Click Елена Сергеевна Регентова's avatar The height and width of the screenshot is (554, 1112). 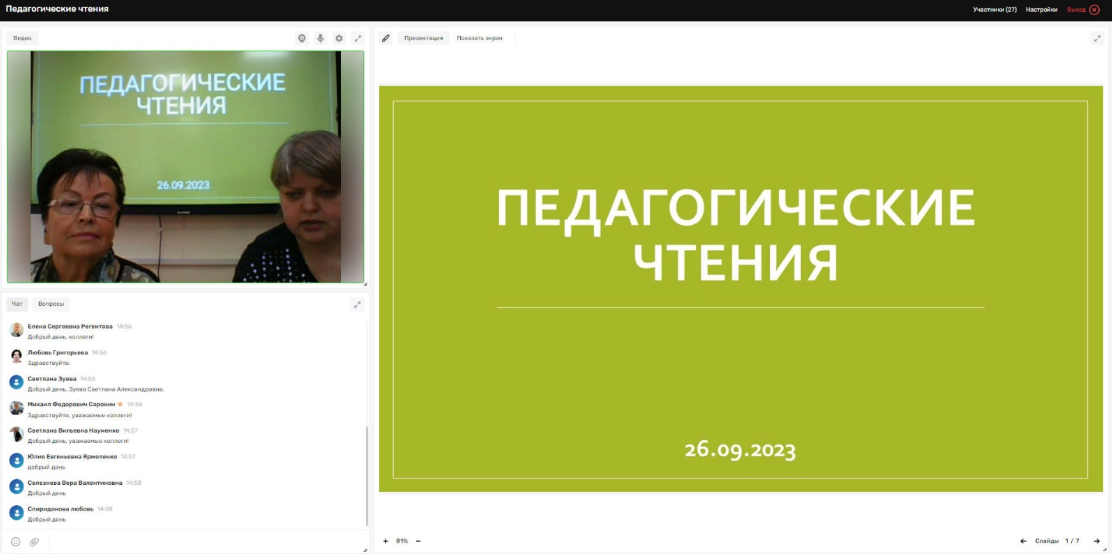[16, 330]
